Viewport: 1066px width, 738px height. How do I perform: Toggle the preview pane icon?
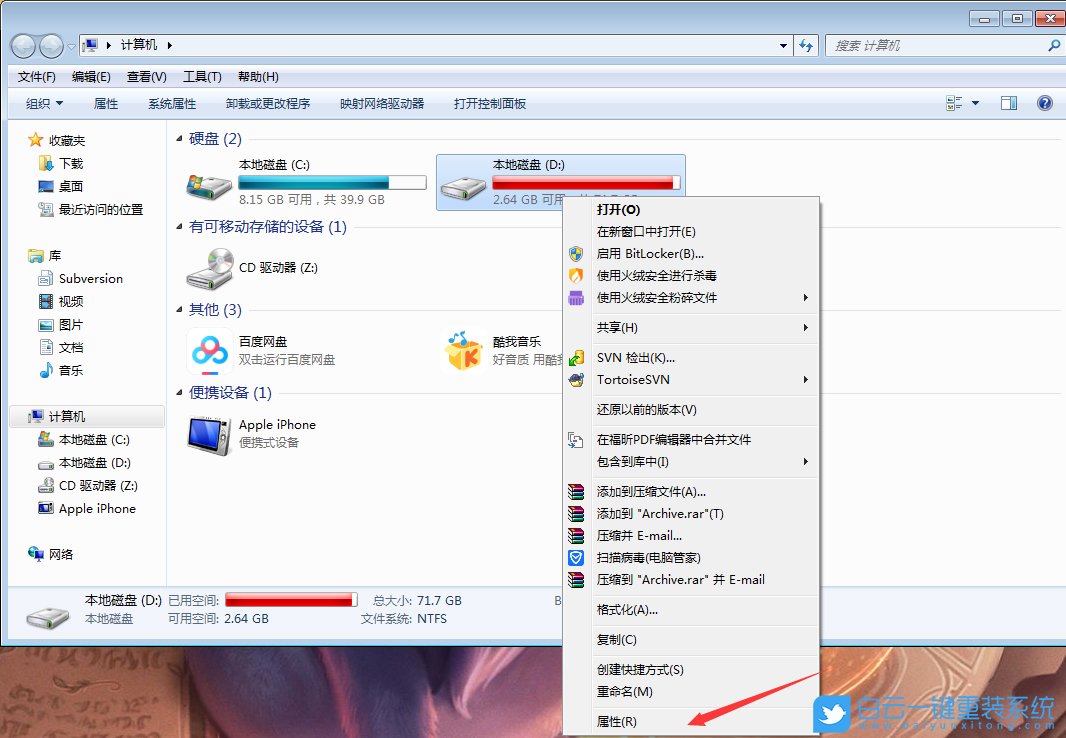pos(1009,102)
